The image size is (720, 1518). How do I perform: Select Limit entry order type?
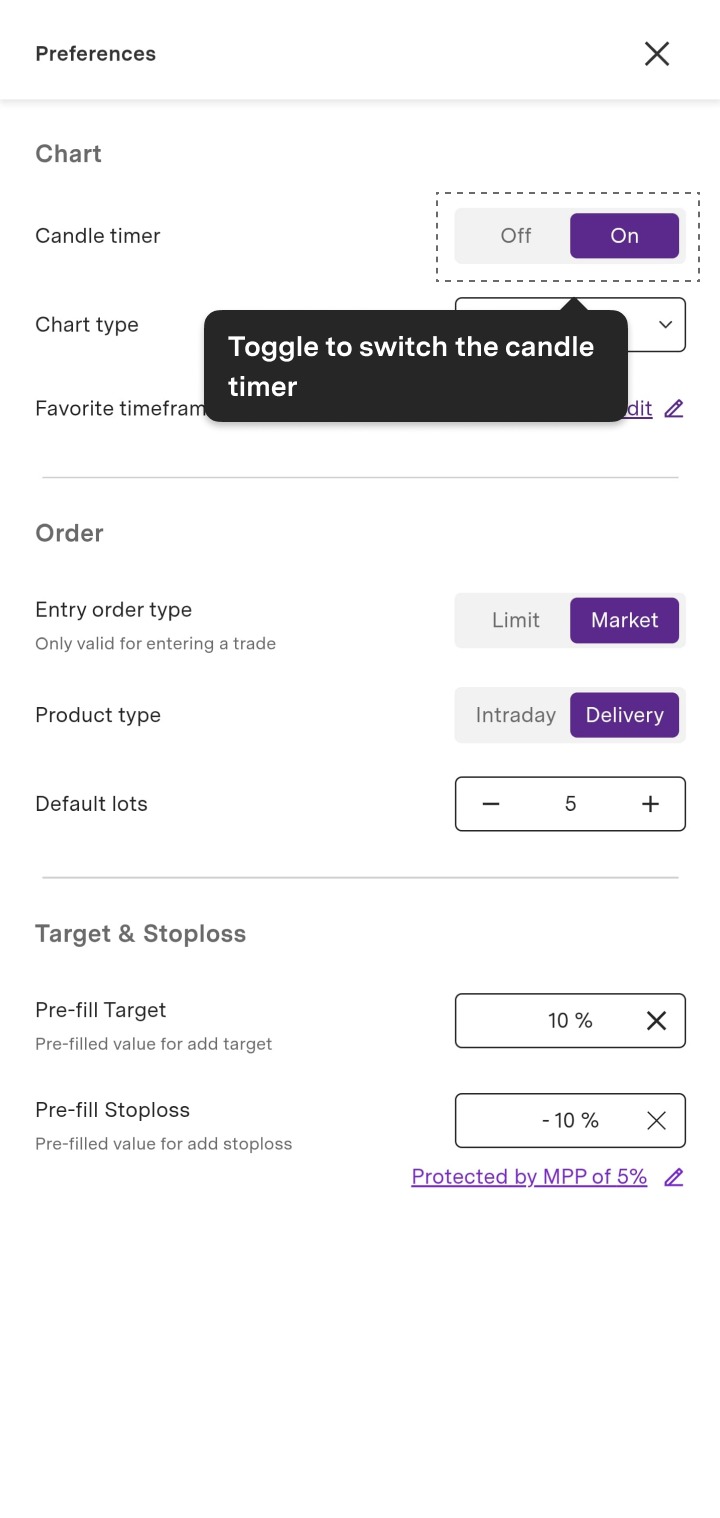pyautogui.click(x=516, y=620)
